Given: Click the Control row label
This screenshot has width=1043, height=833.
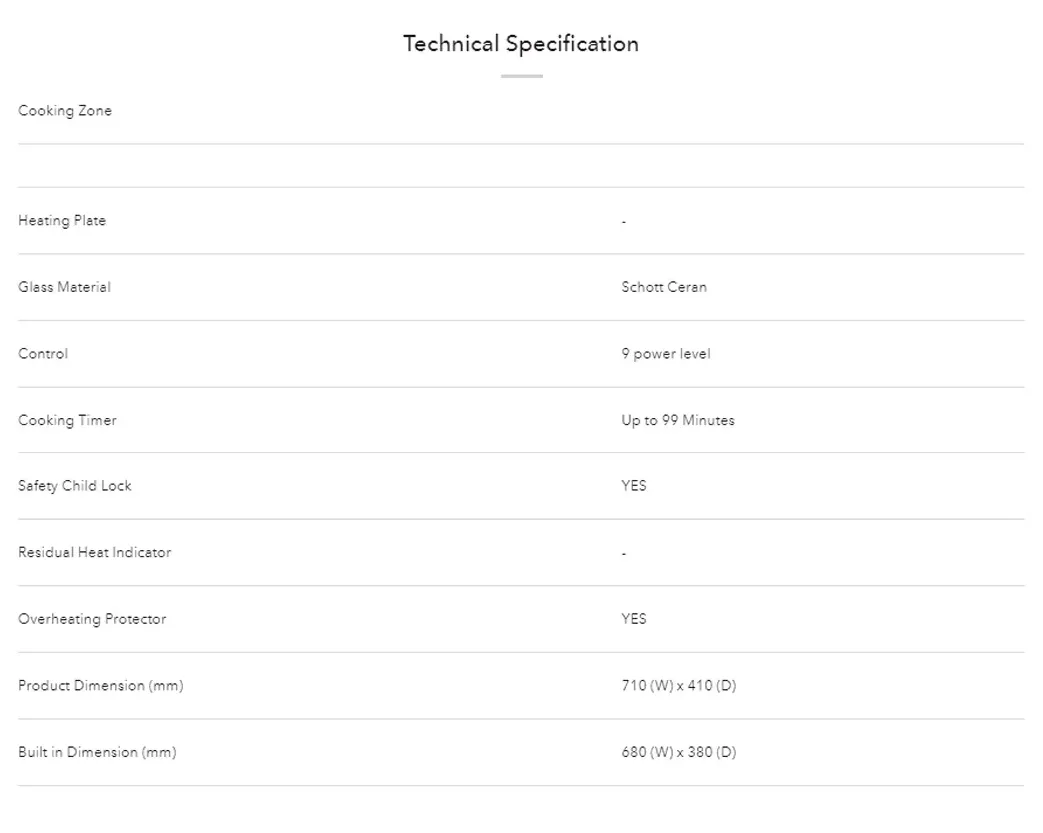Looking at the screenshot, I should 43,354.
